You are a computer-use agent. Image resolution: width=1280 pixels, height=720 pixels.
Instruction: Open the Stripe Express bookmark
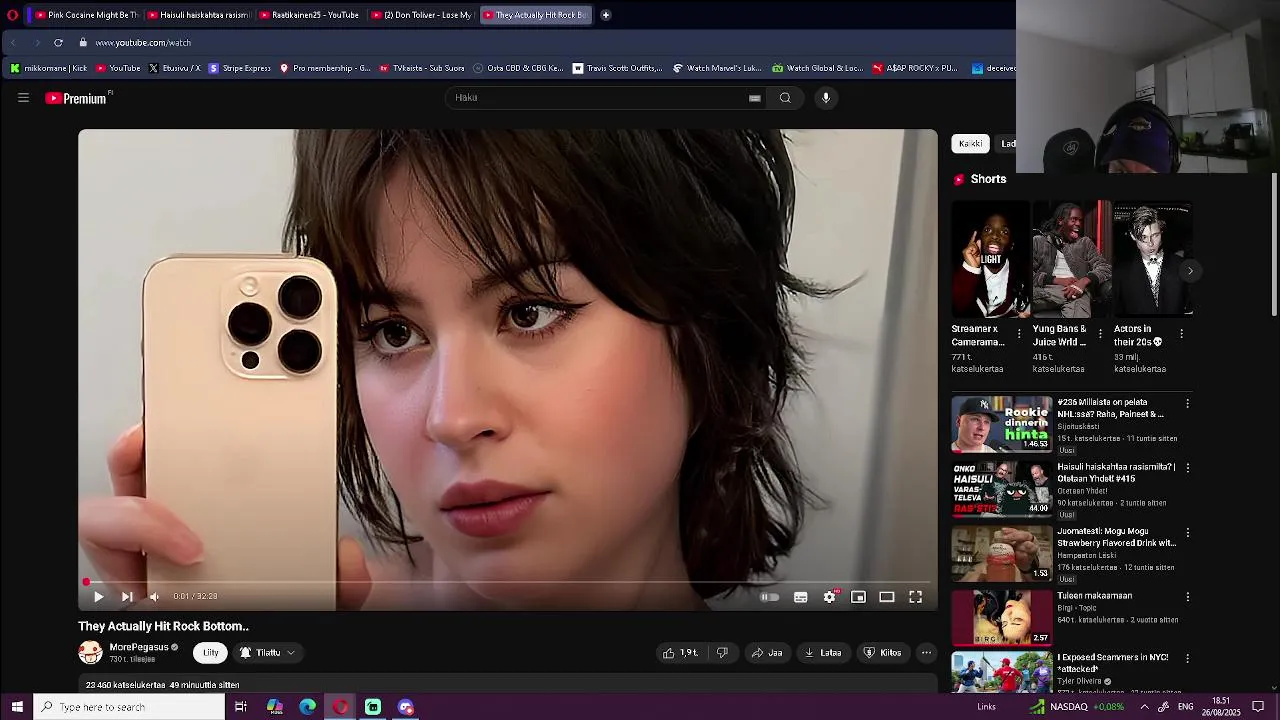point(240,68)
